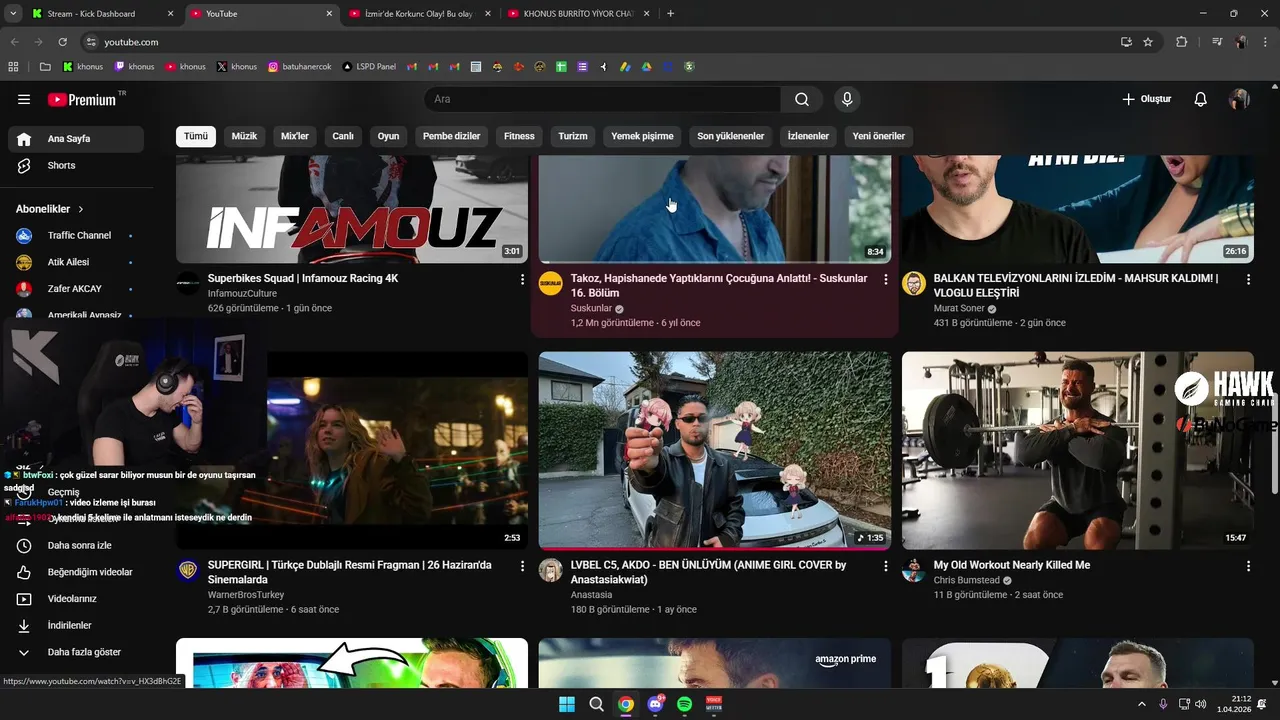Viewport: 1280px width, 720px height.
Task: Start voice search with the microphone icon
Action: pos(847,99)
